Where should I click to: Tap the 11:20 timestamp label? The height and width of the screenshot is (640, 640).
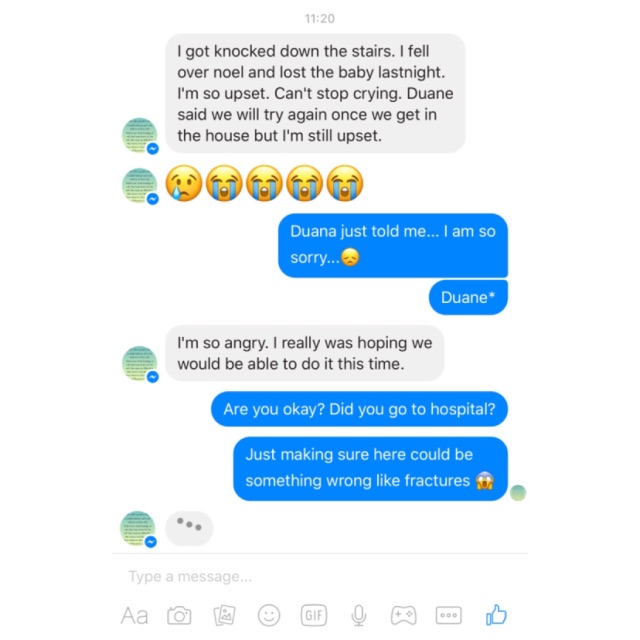[x=320, y=18]
